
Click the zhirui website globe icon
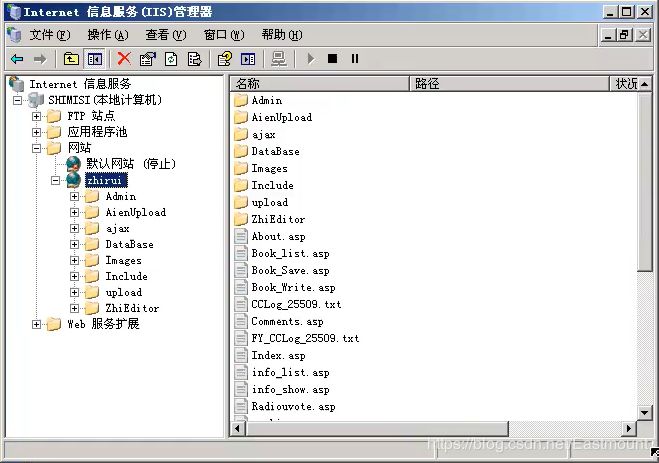[74, 180]
